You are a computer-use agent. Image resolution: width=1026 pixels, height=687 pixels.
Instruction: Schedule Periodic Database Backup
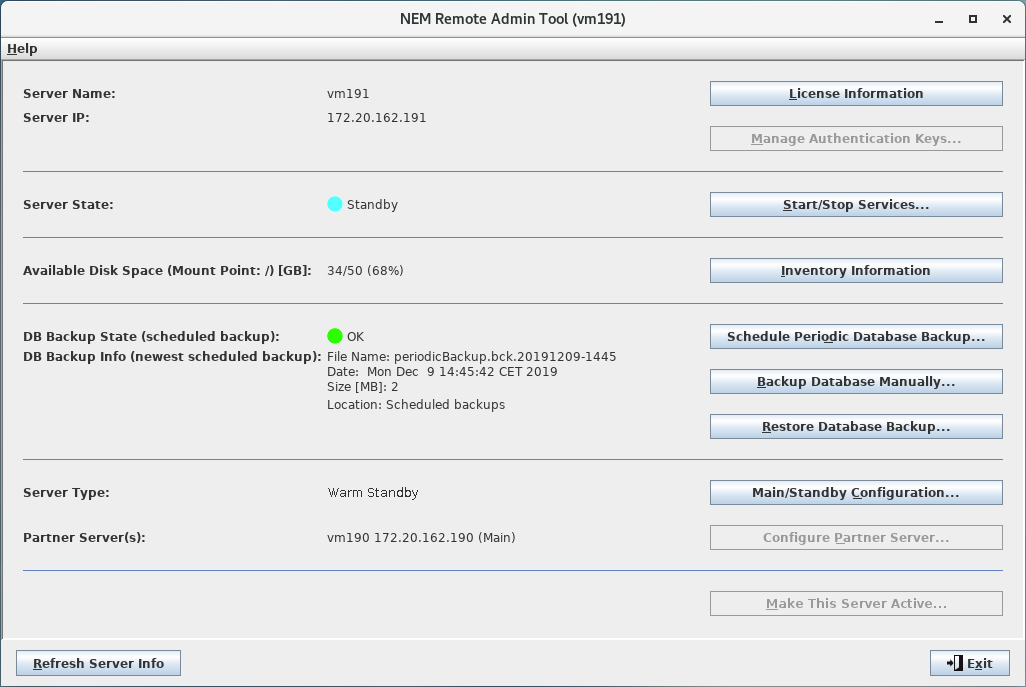pos(856,336)
